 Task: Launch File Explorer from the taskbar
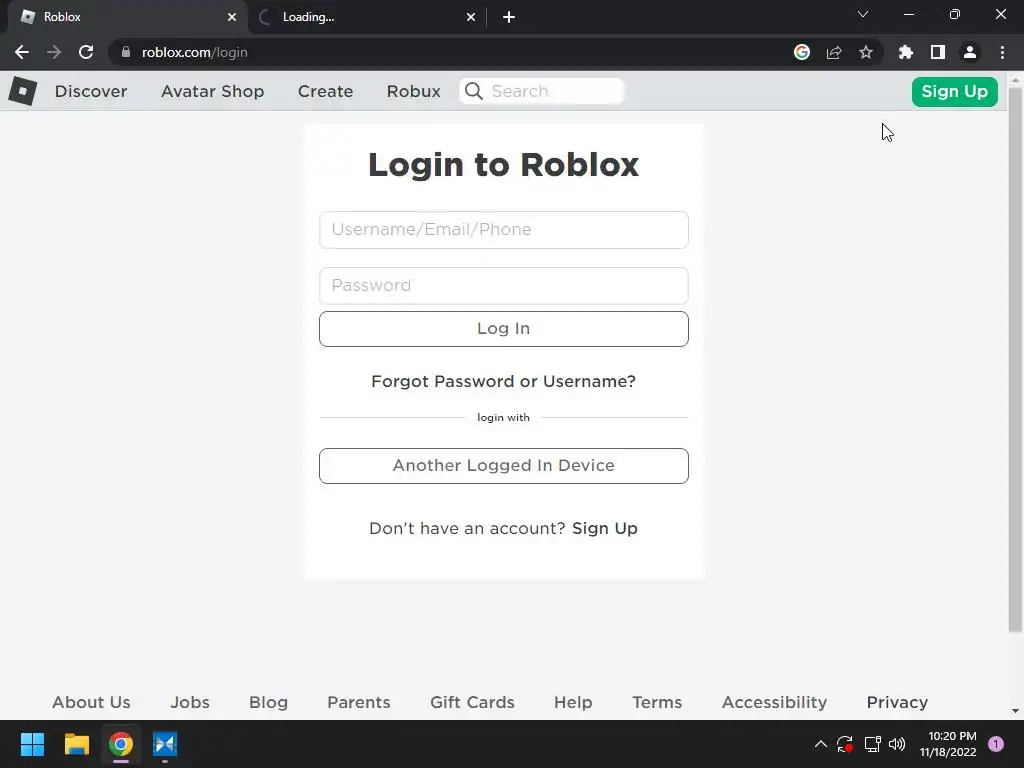click(76, 744)
